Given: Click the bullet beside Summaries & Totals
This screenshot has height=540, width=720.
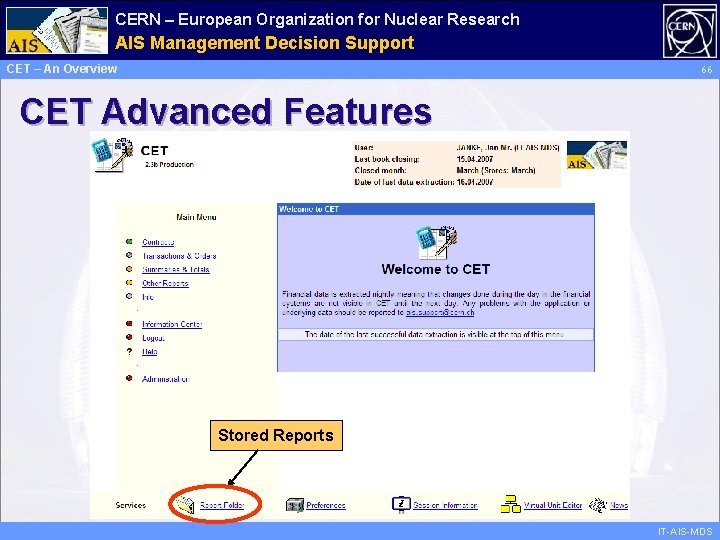Looking at the screenshot, I should pyautogui.click(x=129, y=269).
